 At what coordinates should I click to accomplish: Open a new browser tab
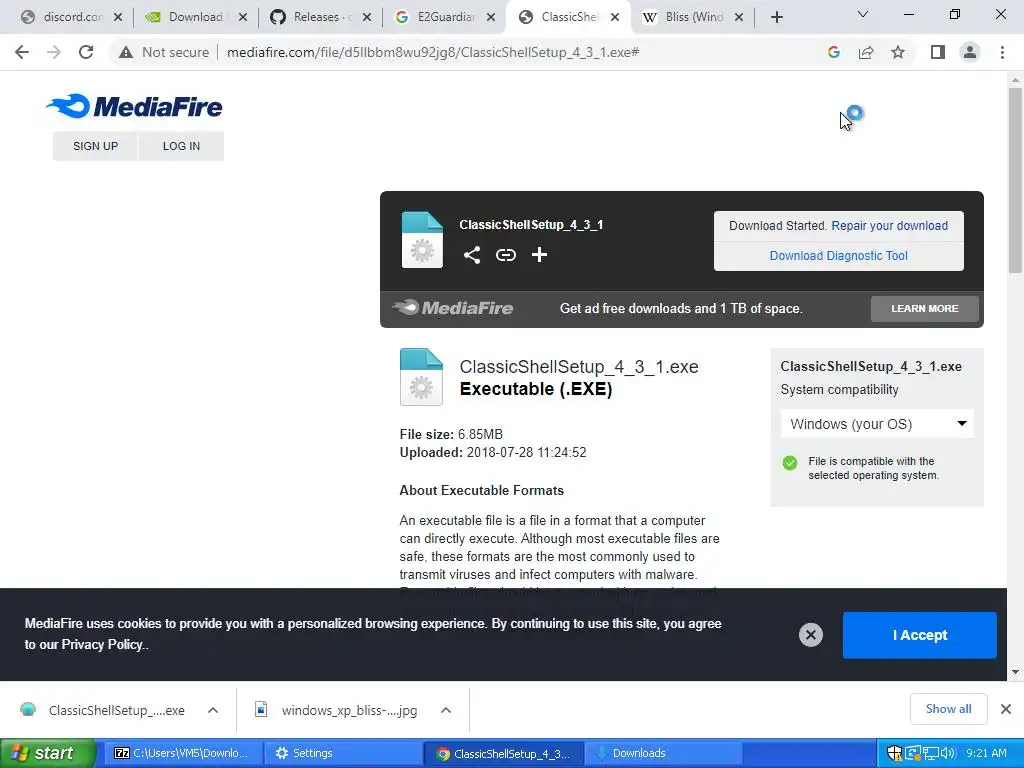(776, 18)
